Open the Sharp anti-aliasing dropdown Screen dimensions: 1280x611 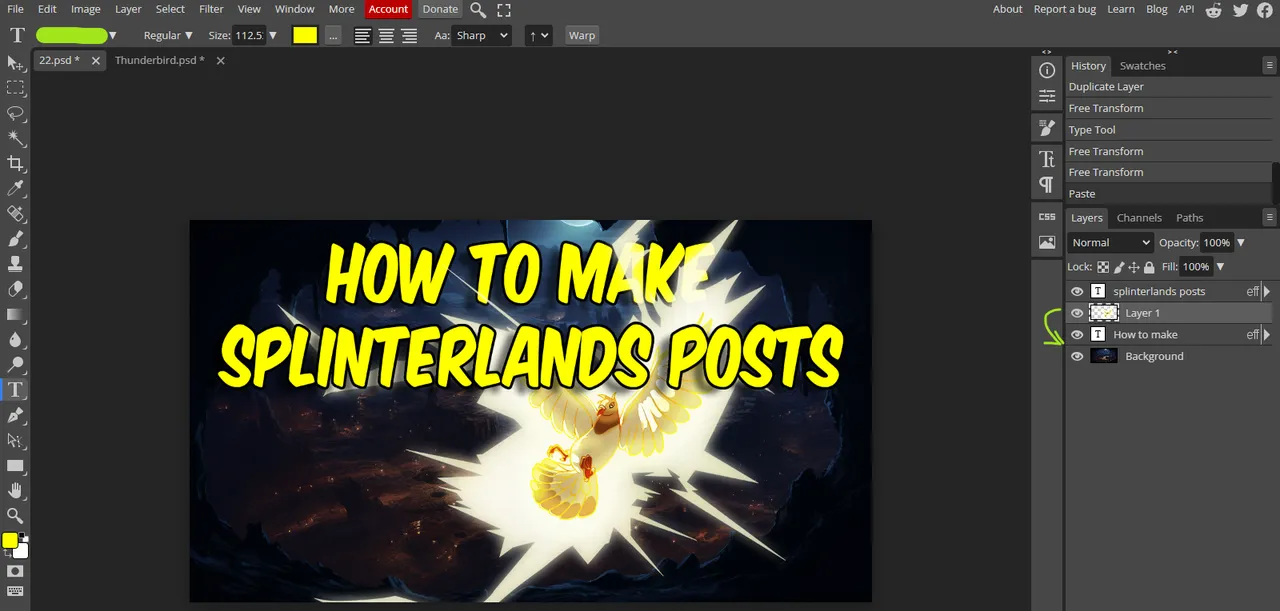coord(482,35)
